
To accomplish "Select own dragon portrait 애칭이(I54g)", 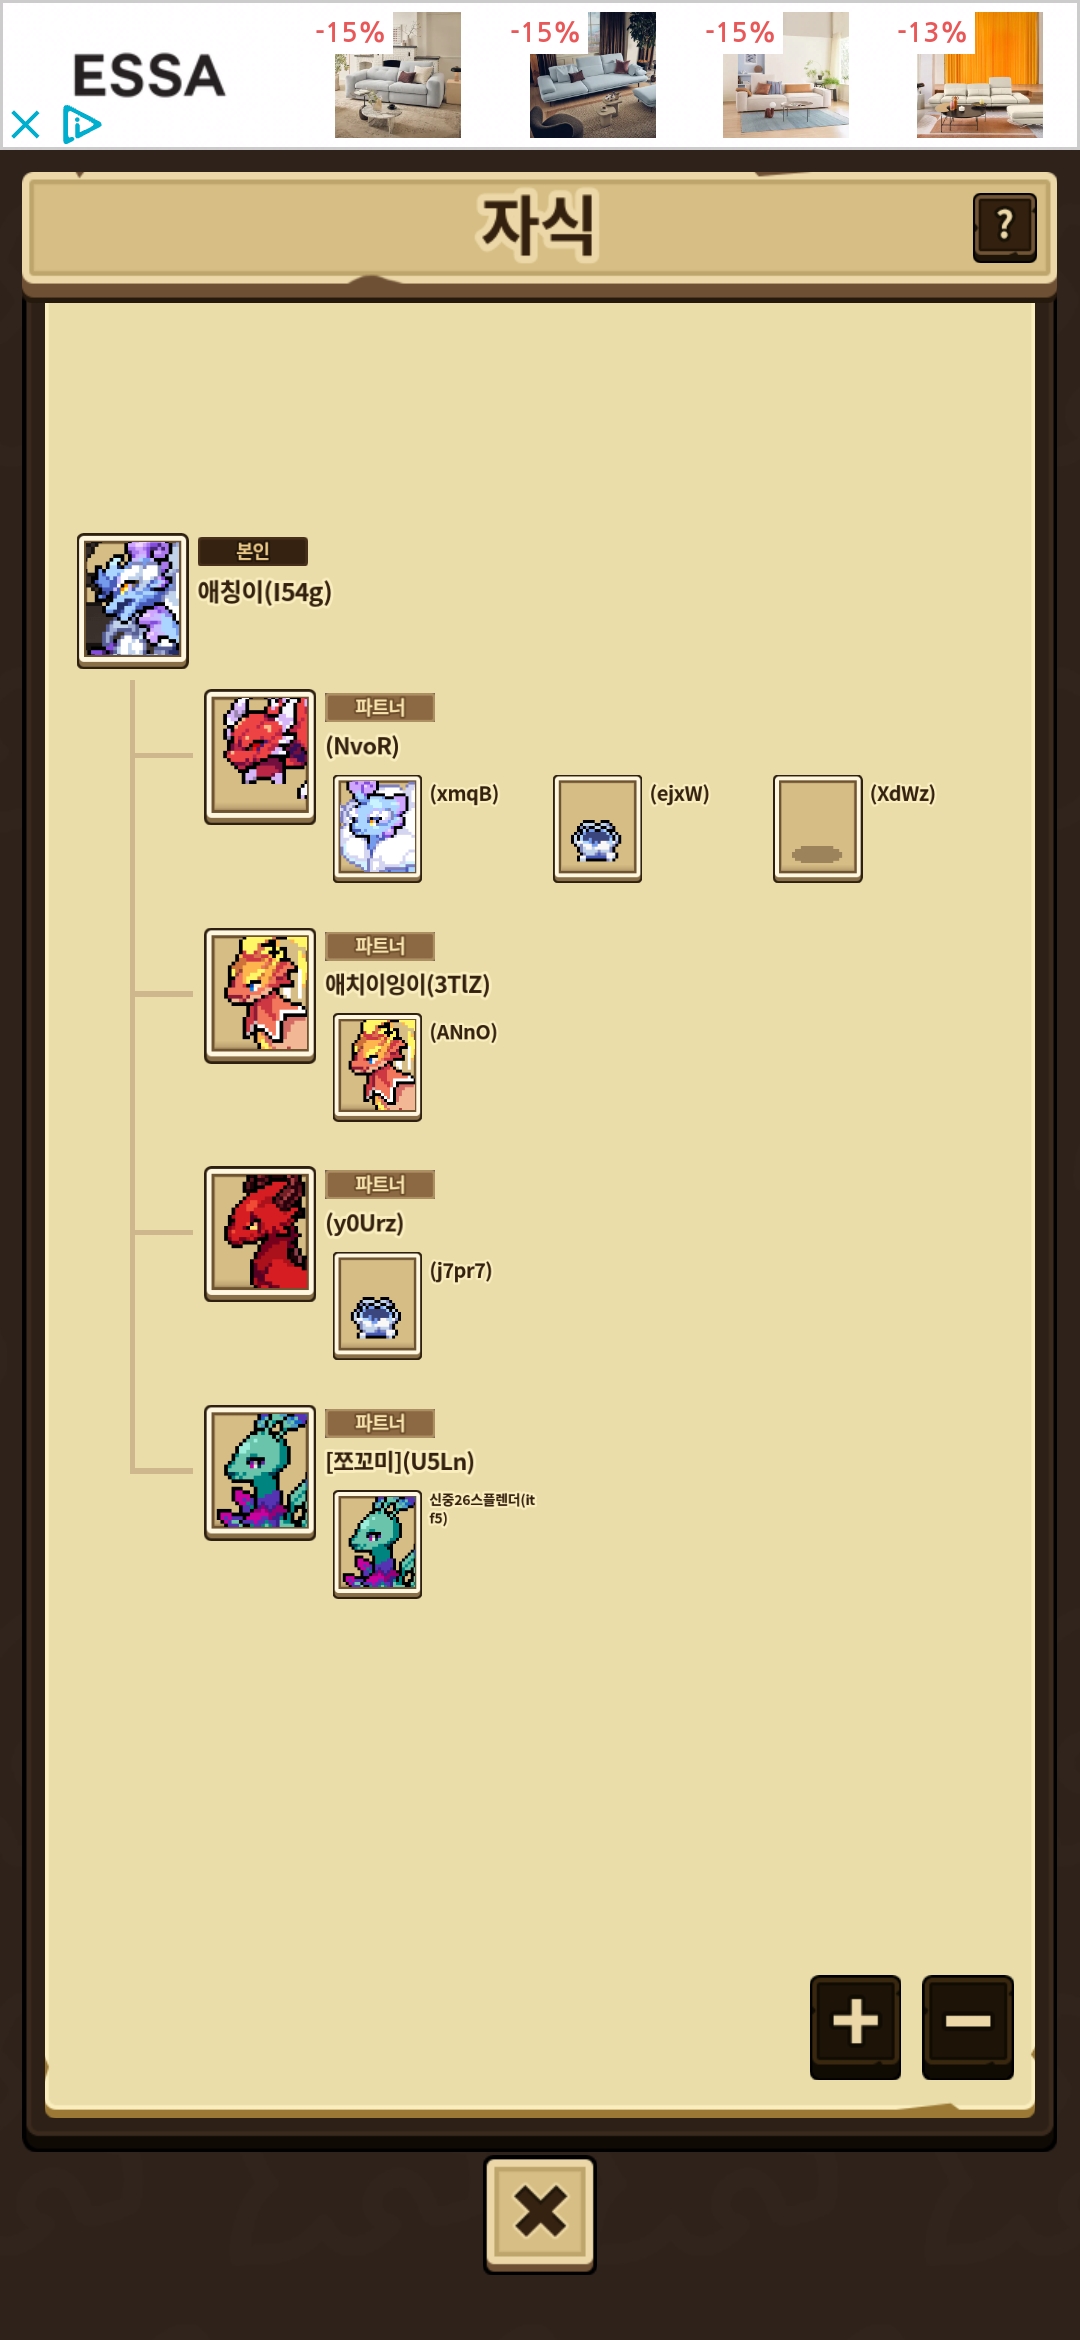I will (133, 600).
